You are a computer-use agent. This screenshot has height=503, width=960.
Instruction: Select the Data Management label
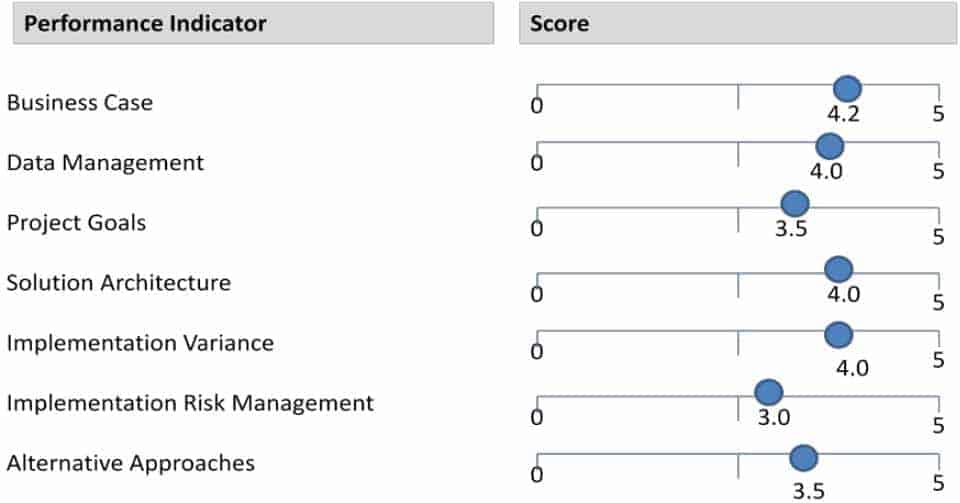point(105,163)
